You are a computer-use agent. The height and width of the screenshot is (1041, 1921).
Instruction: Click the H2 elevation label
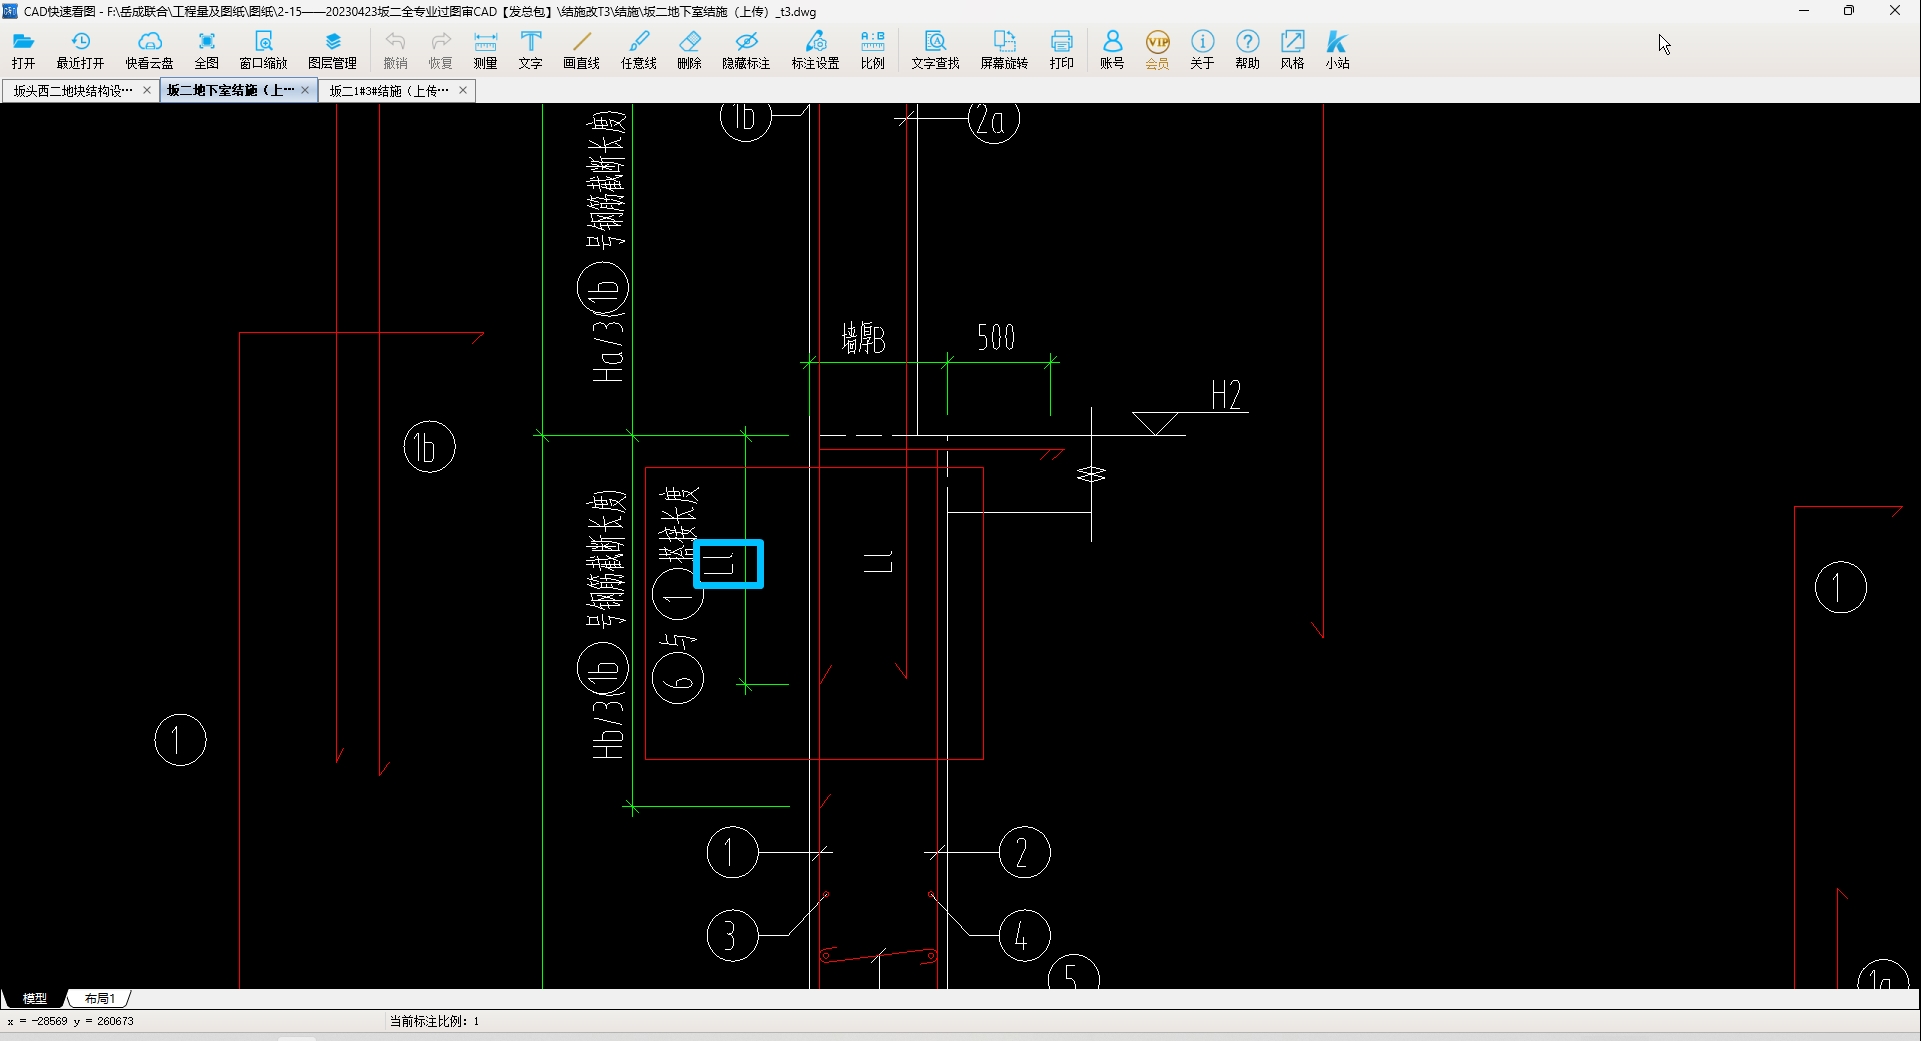point(1226,395)
